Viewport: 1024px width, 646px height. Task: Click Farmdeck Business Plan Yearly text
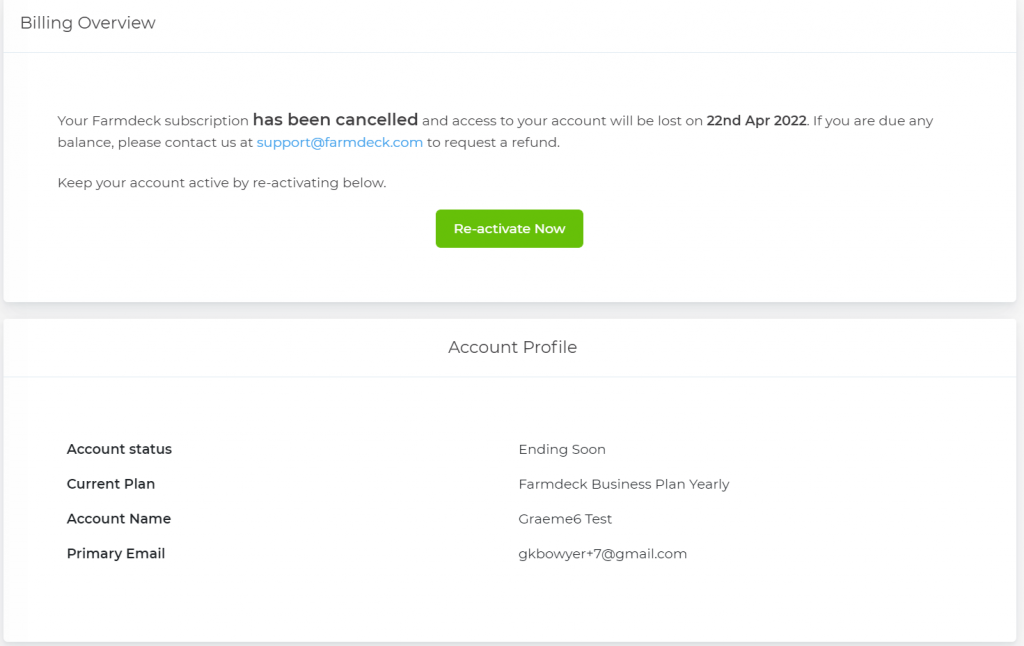coord(624,485)
